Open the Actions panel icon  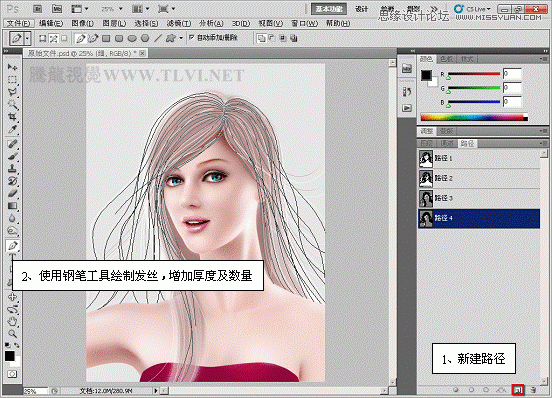point(407,108)
